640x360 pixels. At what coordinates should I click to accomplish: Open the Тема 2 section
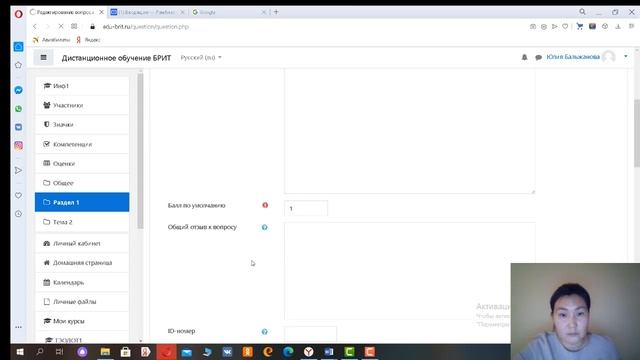pyautogui.click(x=82, y=222)
